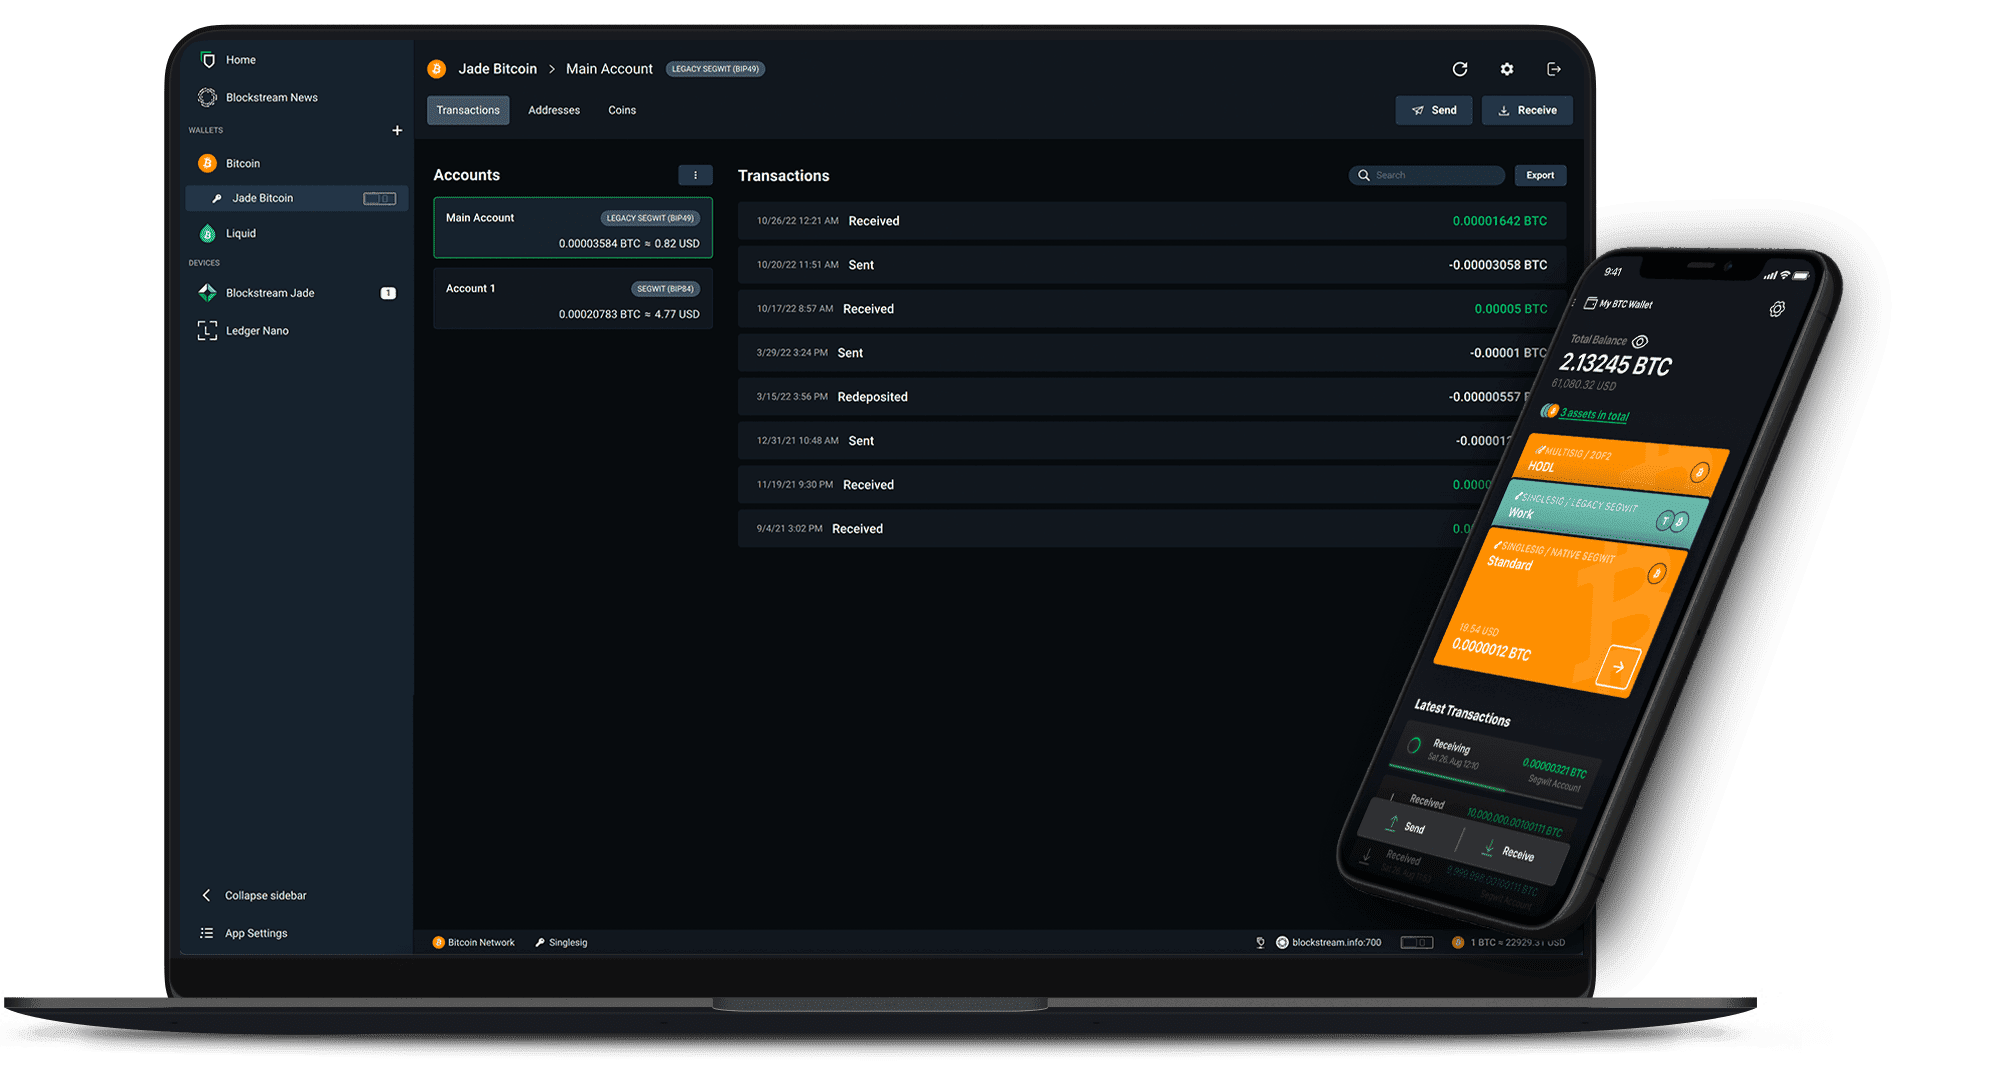
Task: Click the Receive button
Action: tap(1527, 110)
